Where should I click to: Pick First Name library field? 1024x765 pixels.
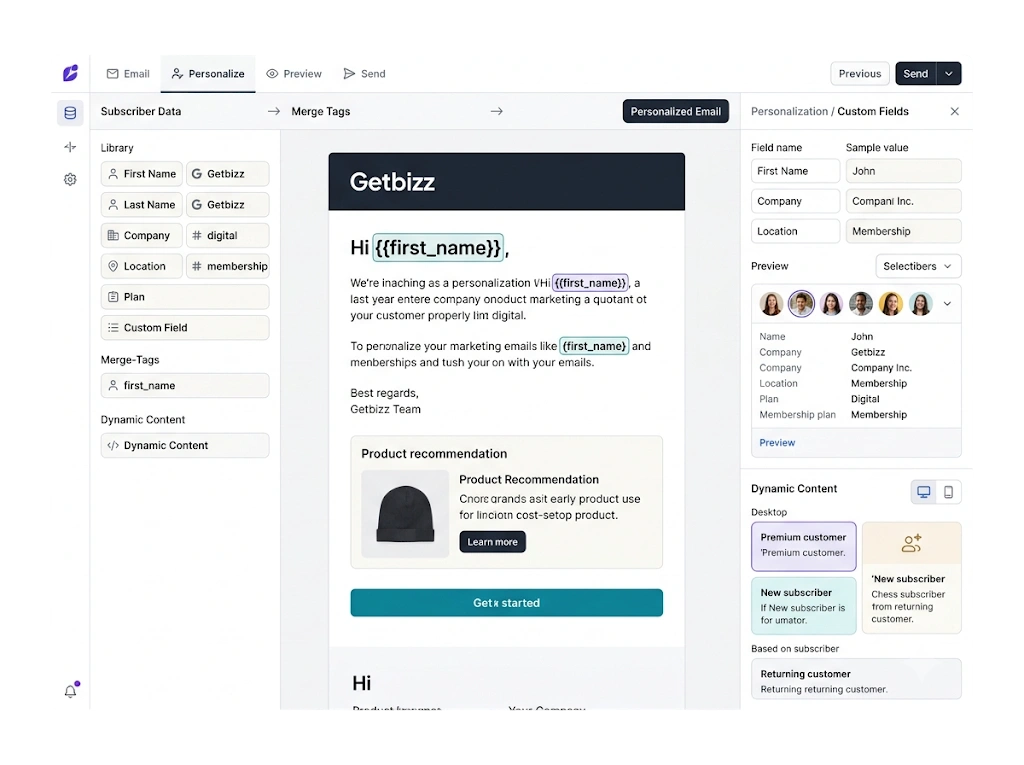tap(142, 174)
